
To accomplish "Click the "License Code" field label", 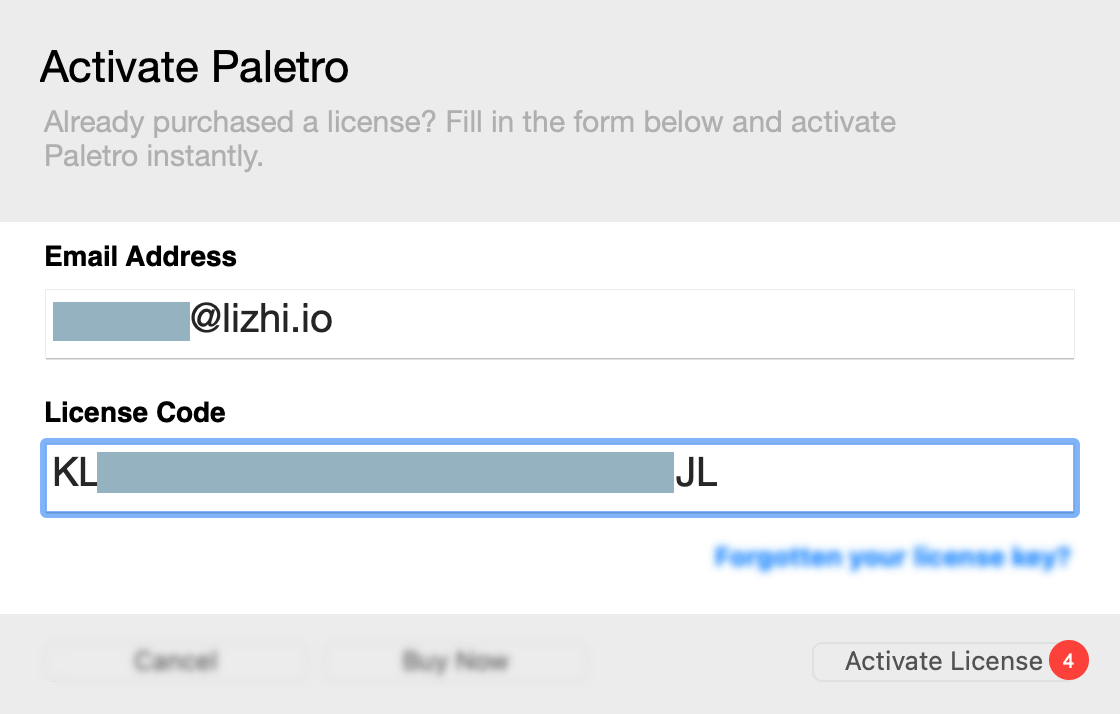I will (x=135, y=412).
